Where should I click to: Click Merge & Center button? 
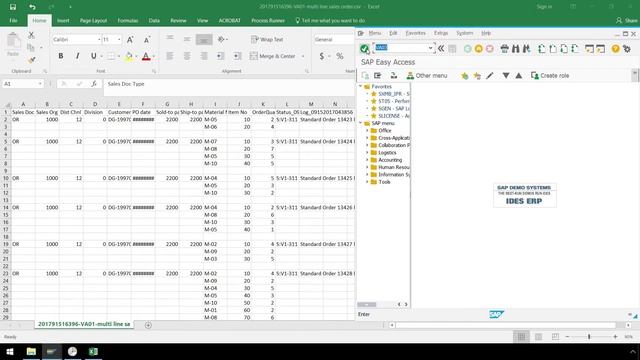(x=273, y=56)
